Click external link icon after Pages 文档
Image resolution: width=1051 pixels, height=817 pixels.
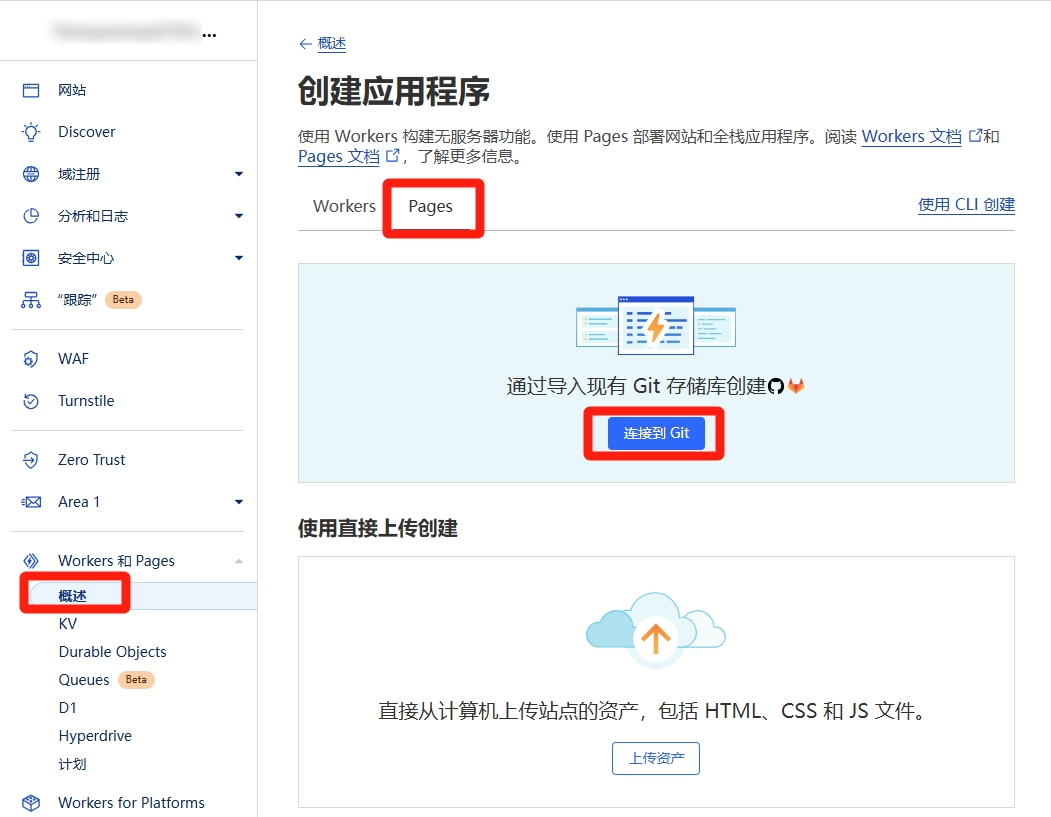pos(393,155)
